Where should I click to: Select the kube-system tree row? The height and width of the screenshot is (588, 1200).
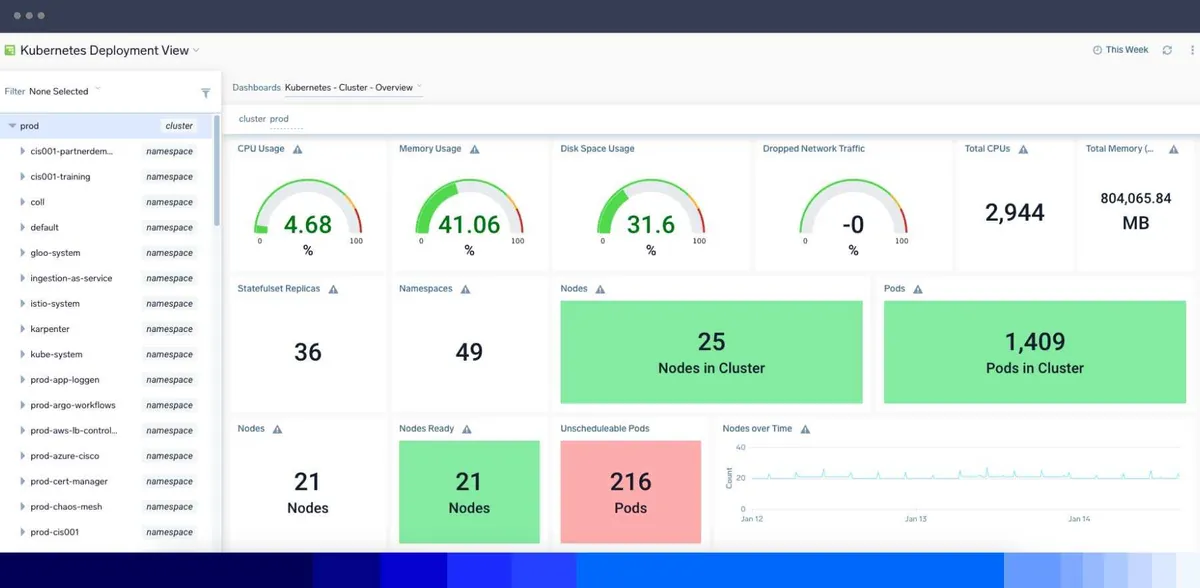coord(108,354)
